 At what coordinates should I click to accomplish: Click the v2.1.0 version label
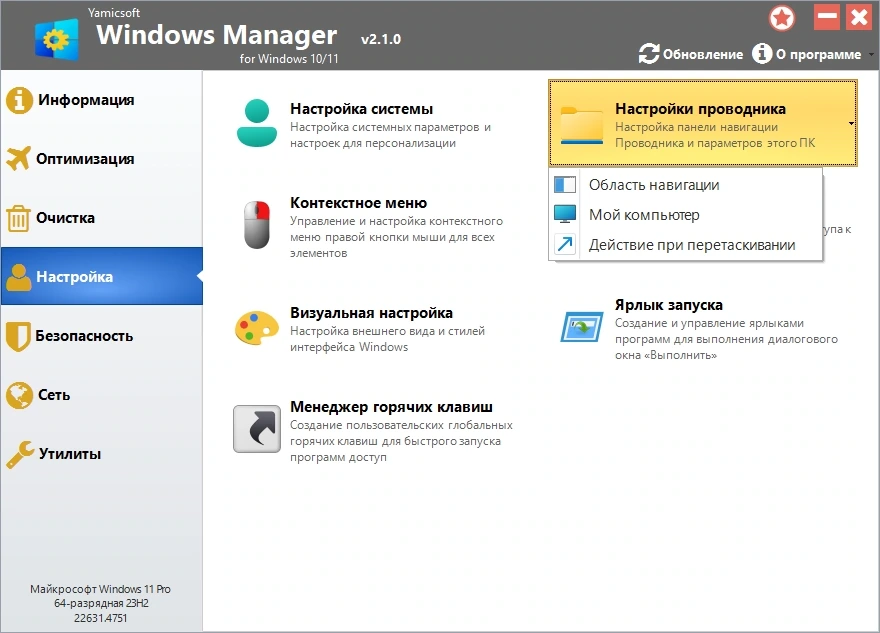click(x=381, y=39)
